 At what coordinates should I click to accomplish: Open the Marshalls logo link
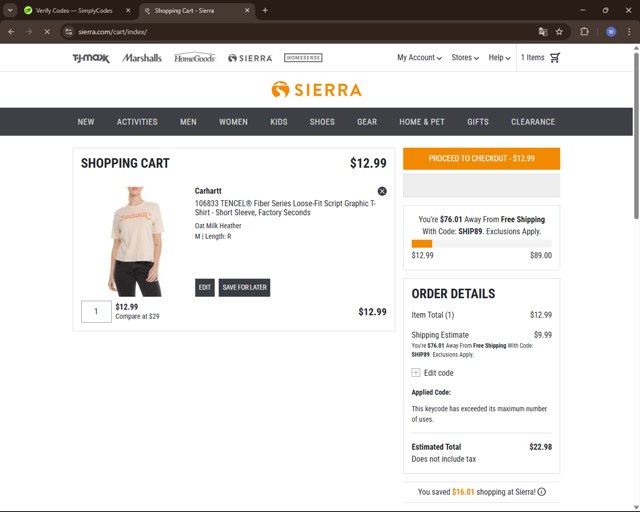pos(142,58)
